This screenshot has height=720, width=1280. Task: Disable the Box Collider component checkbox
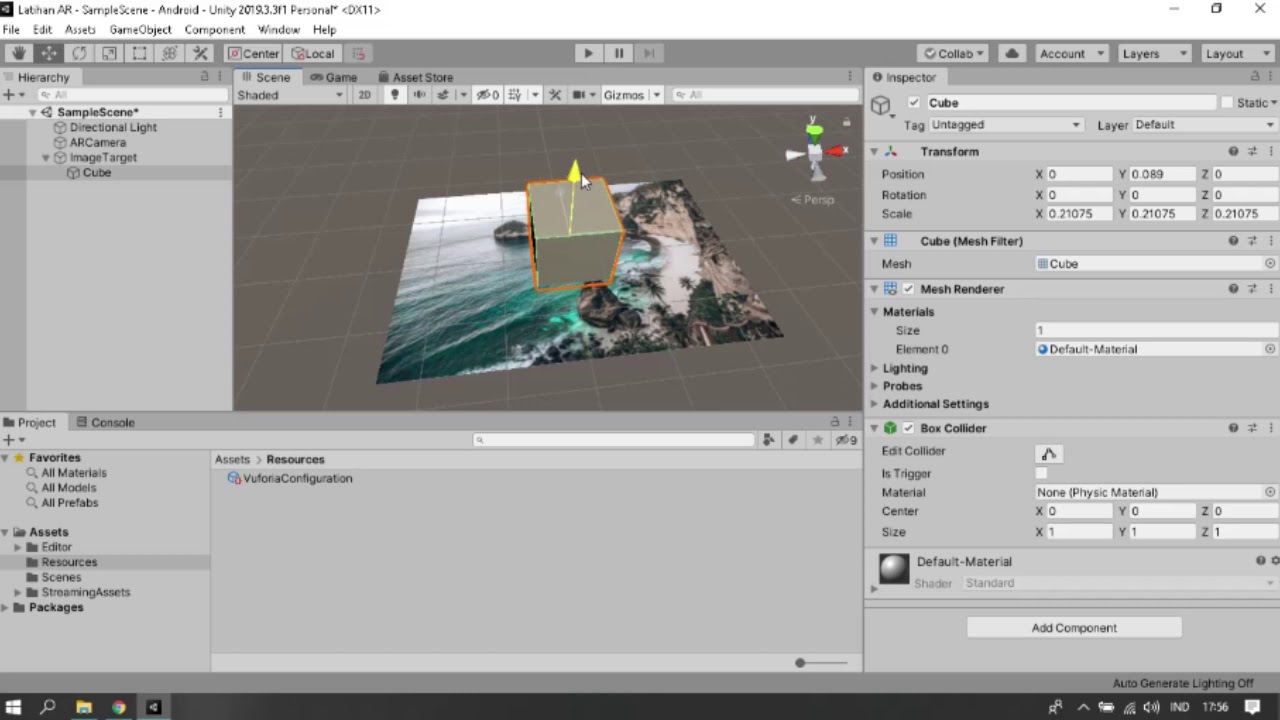click(908, 428)
